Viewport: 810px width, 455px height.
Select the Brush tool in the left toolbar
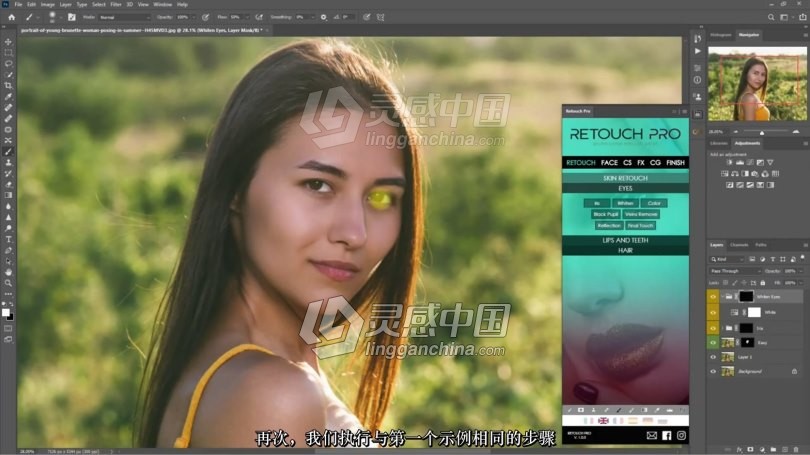8,151
